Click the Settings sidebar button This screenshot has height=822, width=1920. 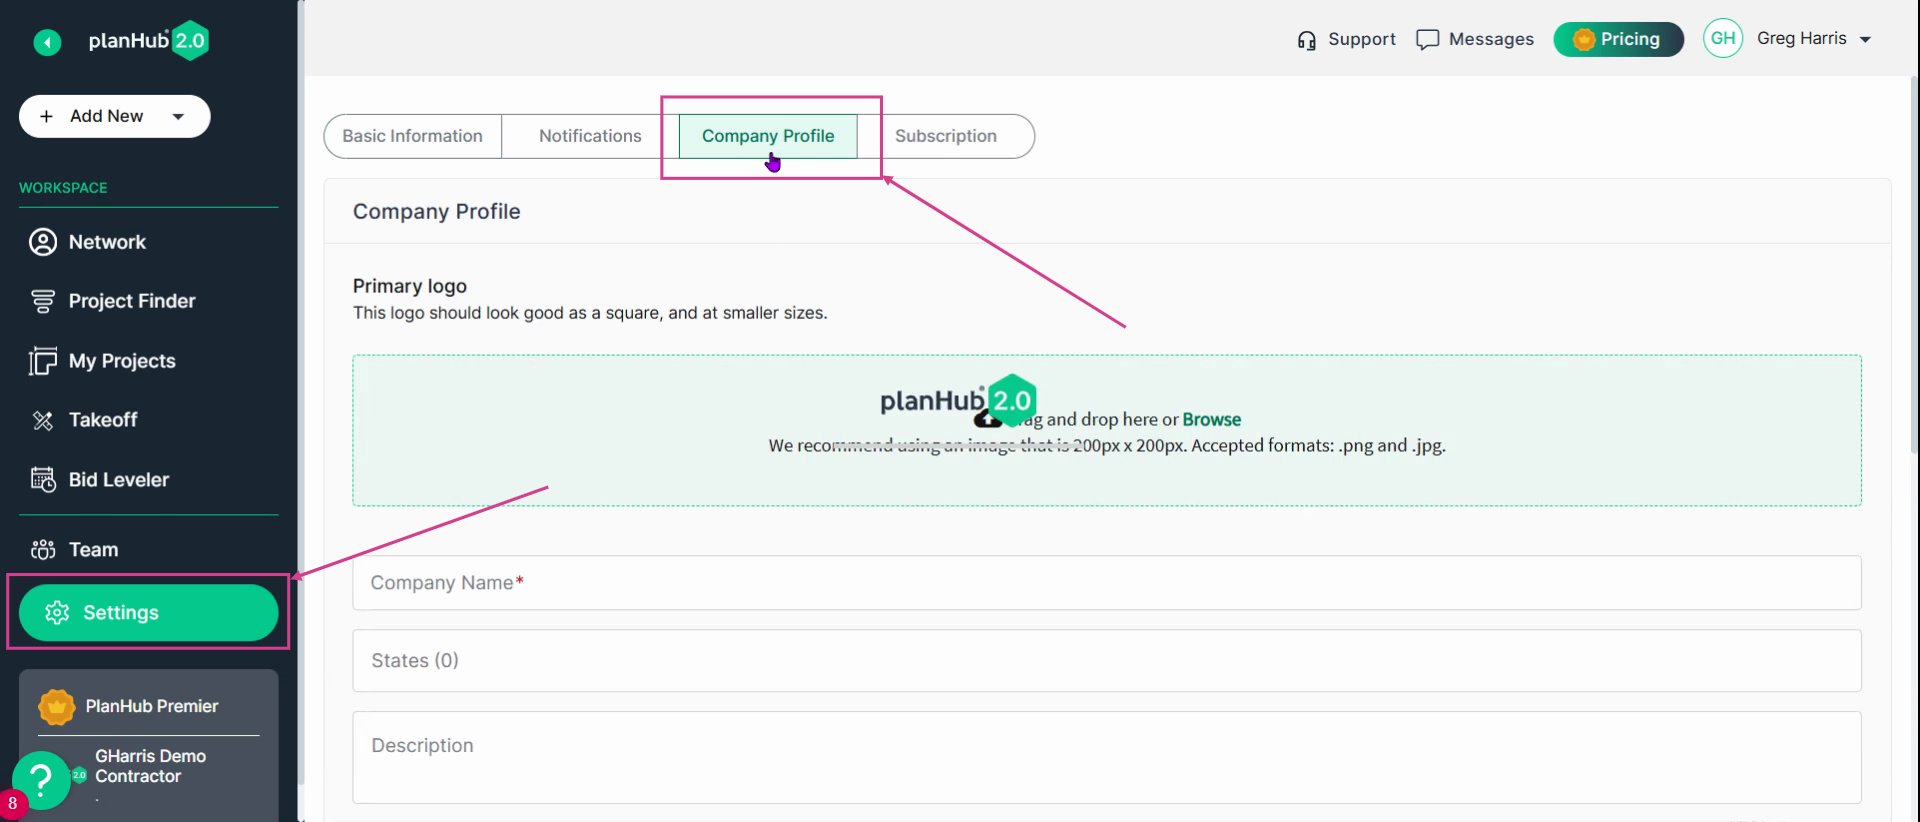(x=148, y=612)
